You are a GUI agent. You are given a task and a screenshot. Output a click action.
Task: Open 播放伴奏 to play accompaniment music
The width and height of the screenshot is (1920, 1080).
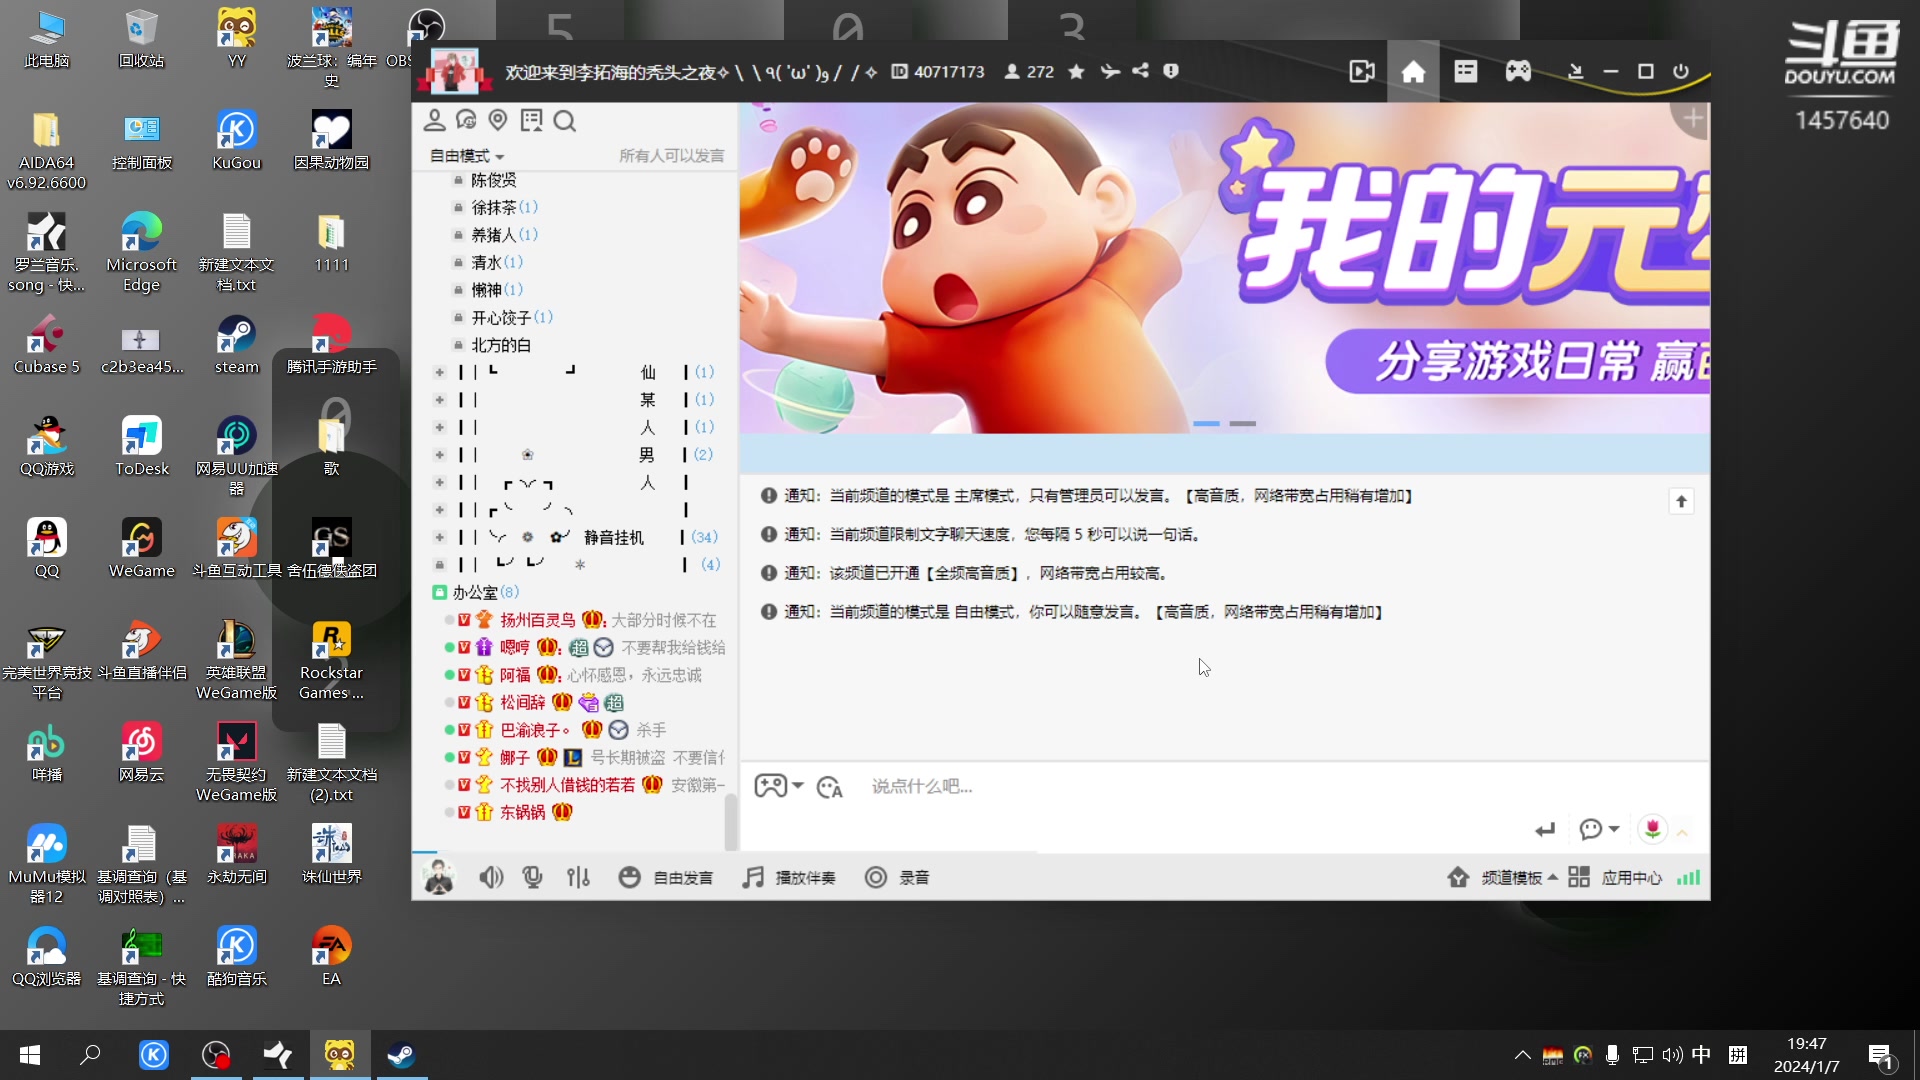[789, 877]
